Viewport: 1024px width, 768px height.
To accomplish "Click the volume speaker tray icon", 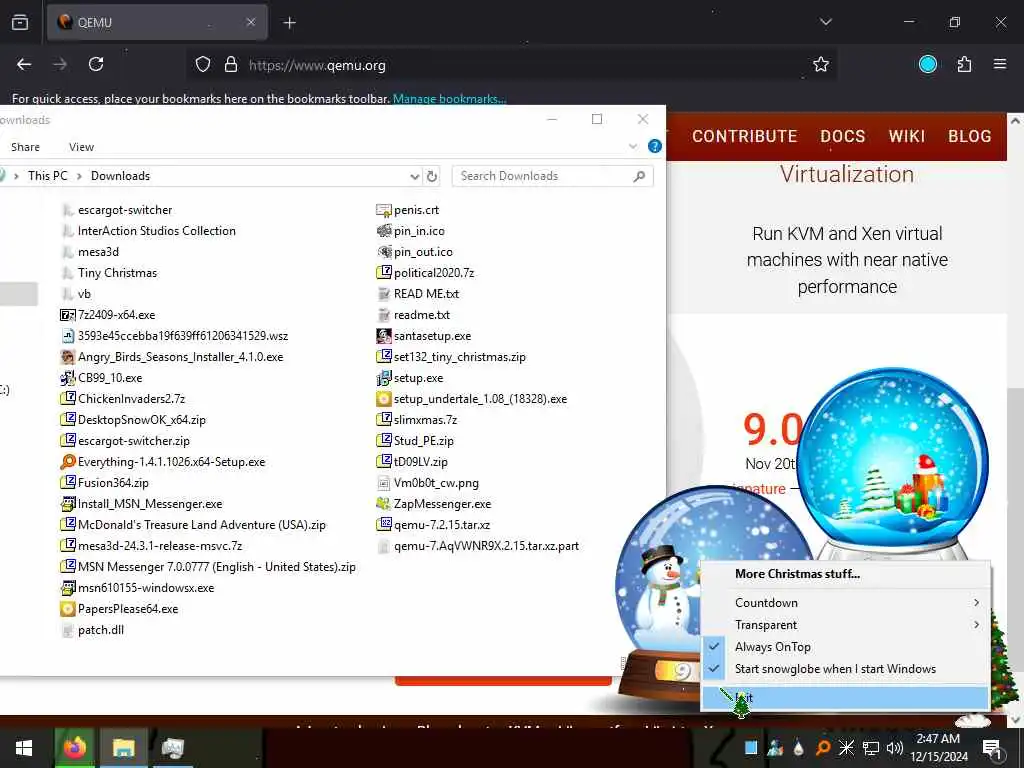I will (x=895, y=748).
